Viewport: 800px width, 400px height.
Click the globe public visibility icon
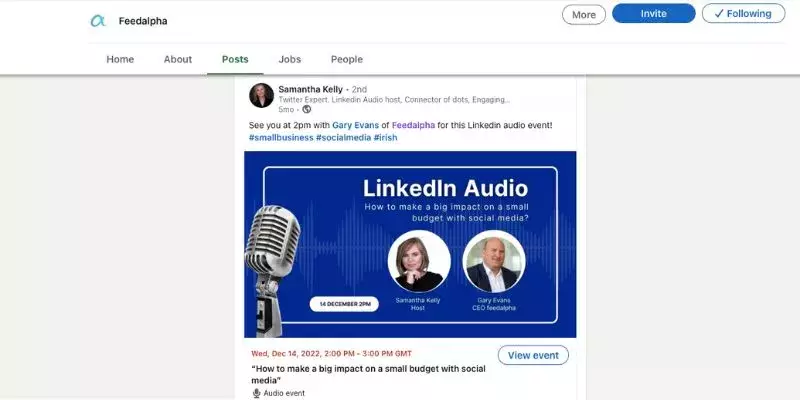(307, 109)
